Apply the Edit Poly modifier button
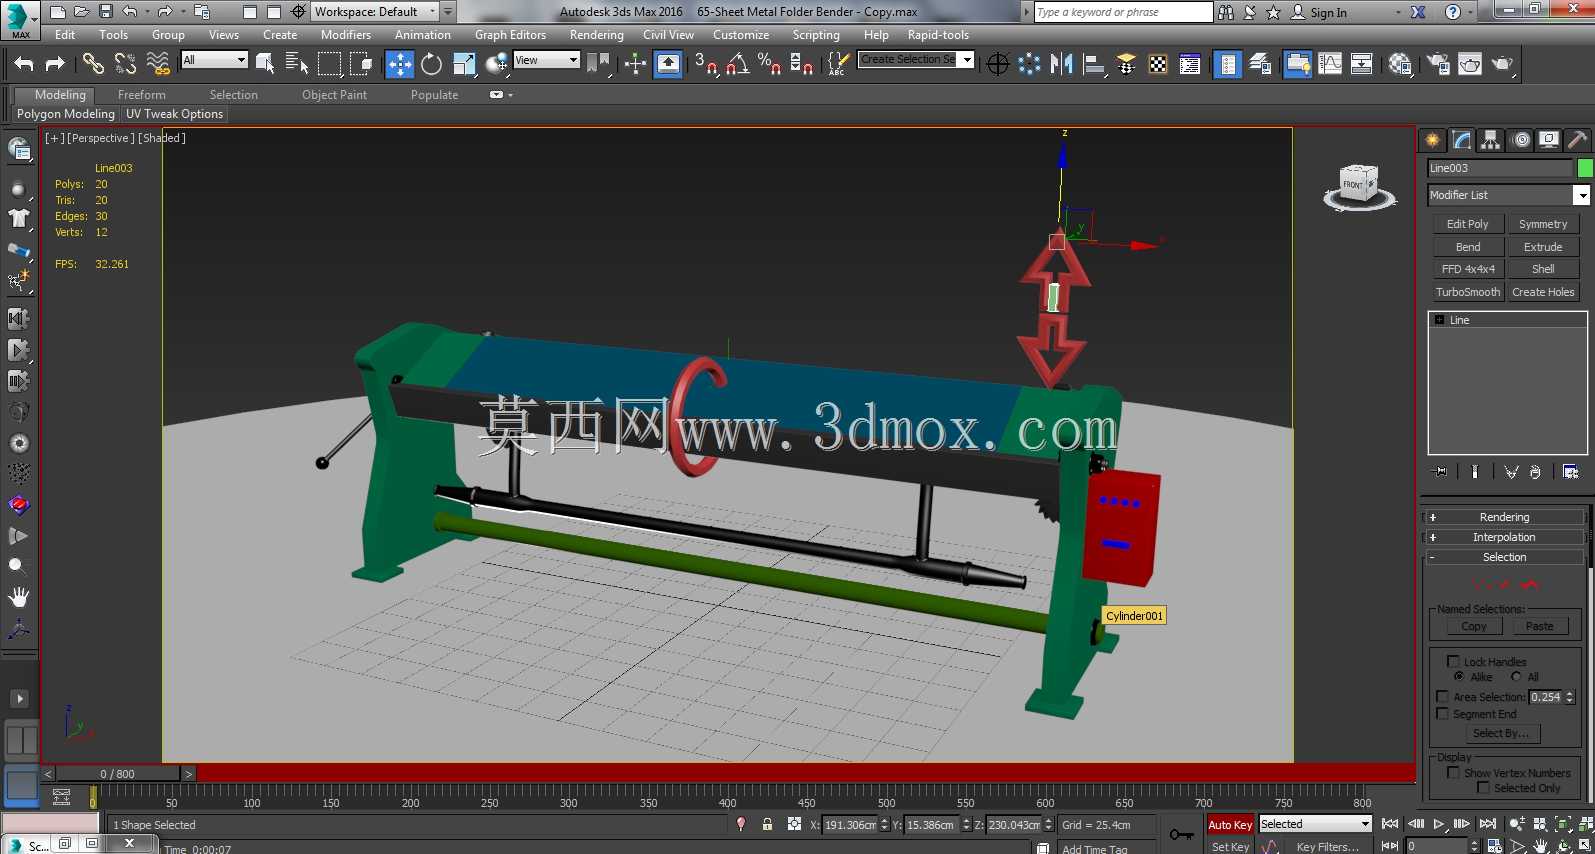Screen dimensions: 1595x854 [x=1468, y=224]
